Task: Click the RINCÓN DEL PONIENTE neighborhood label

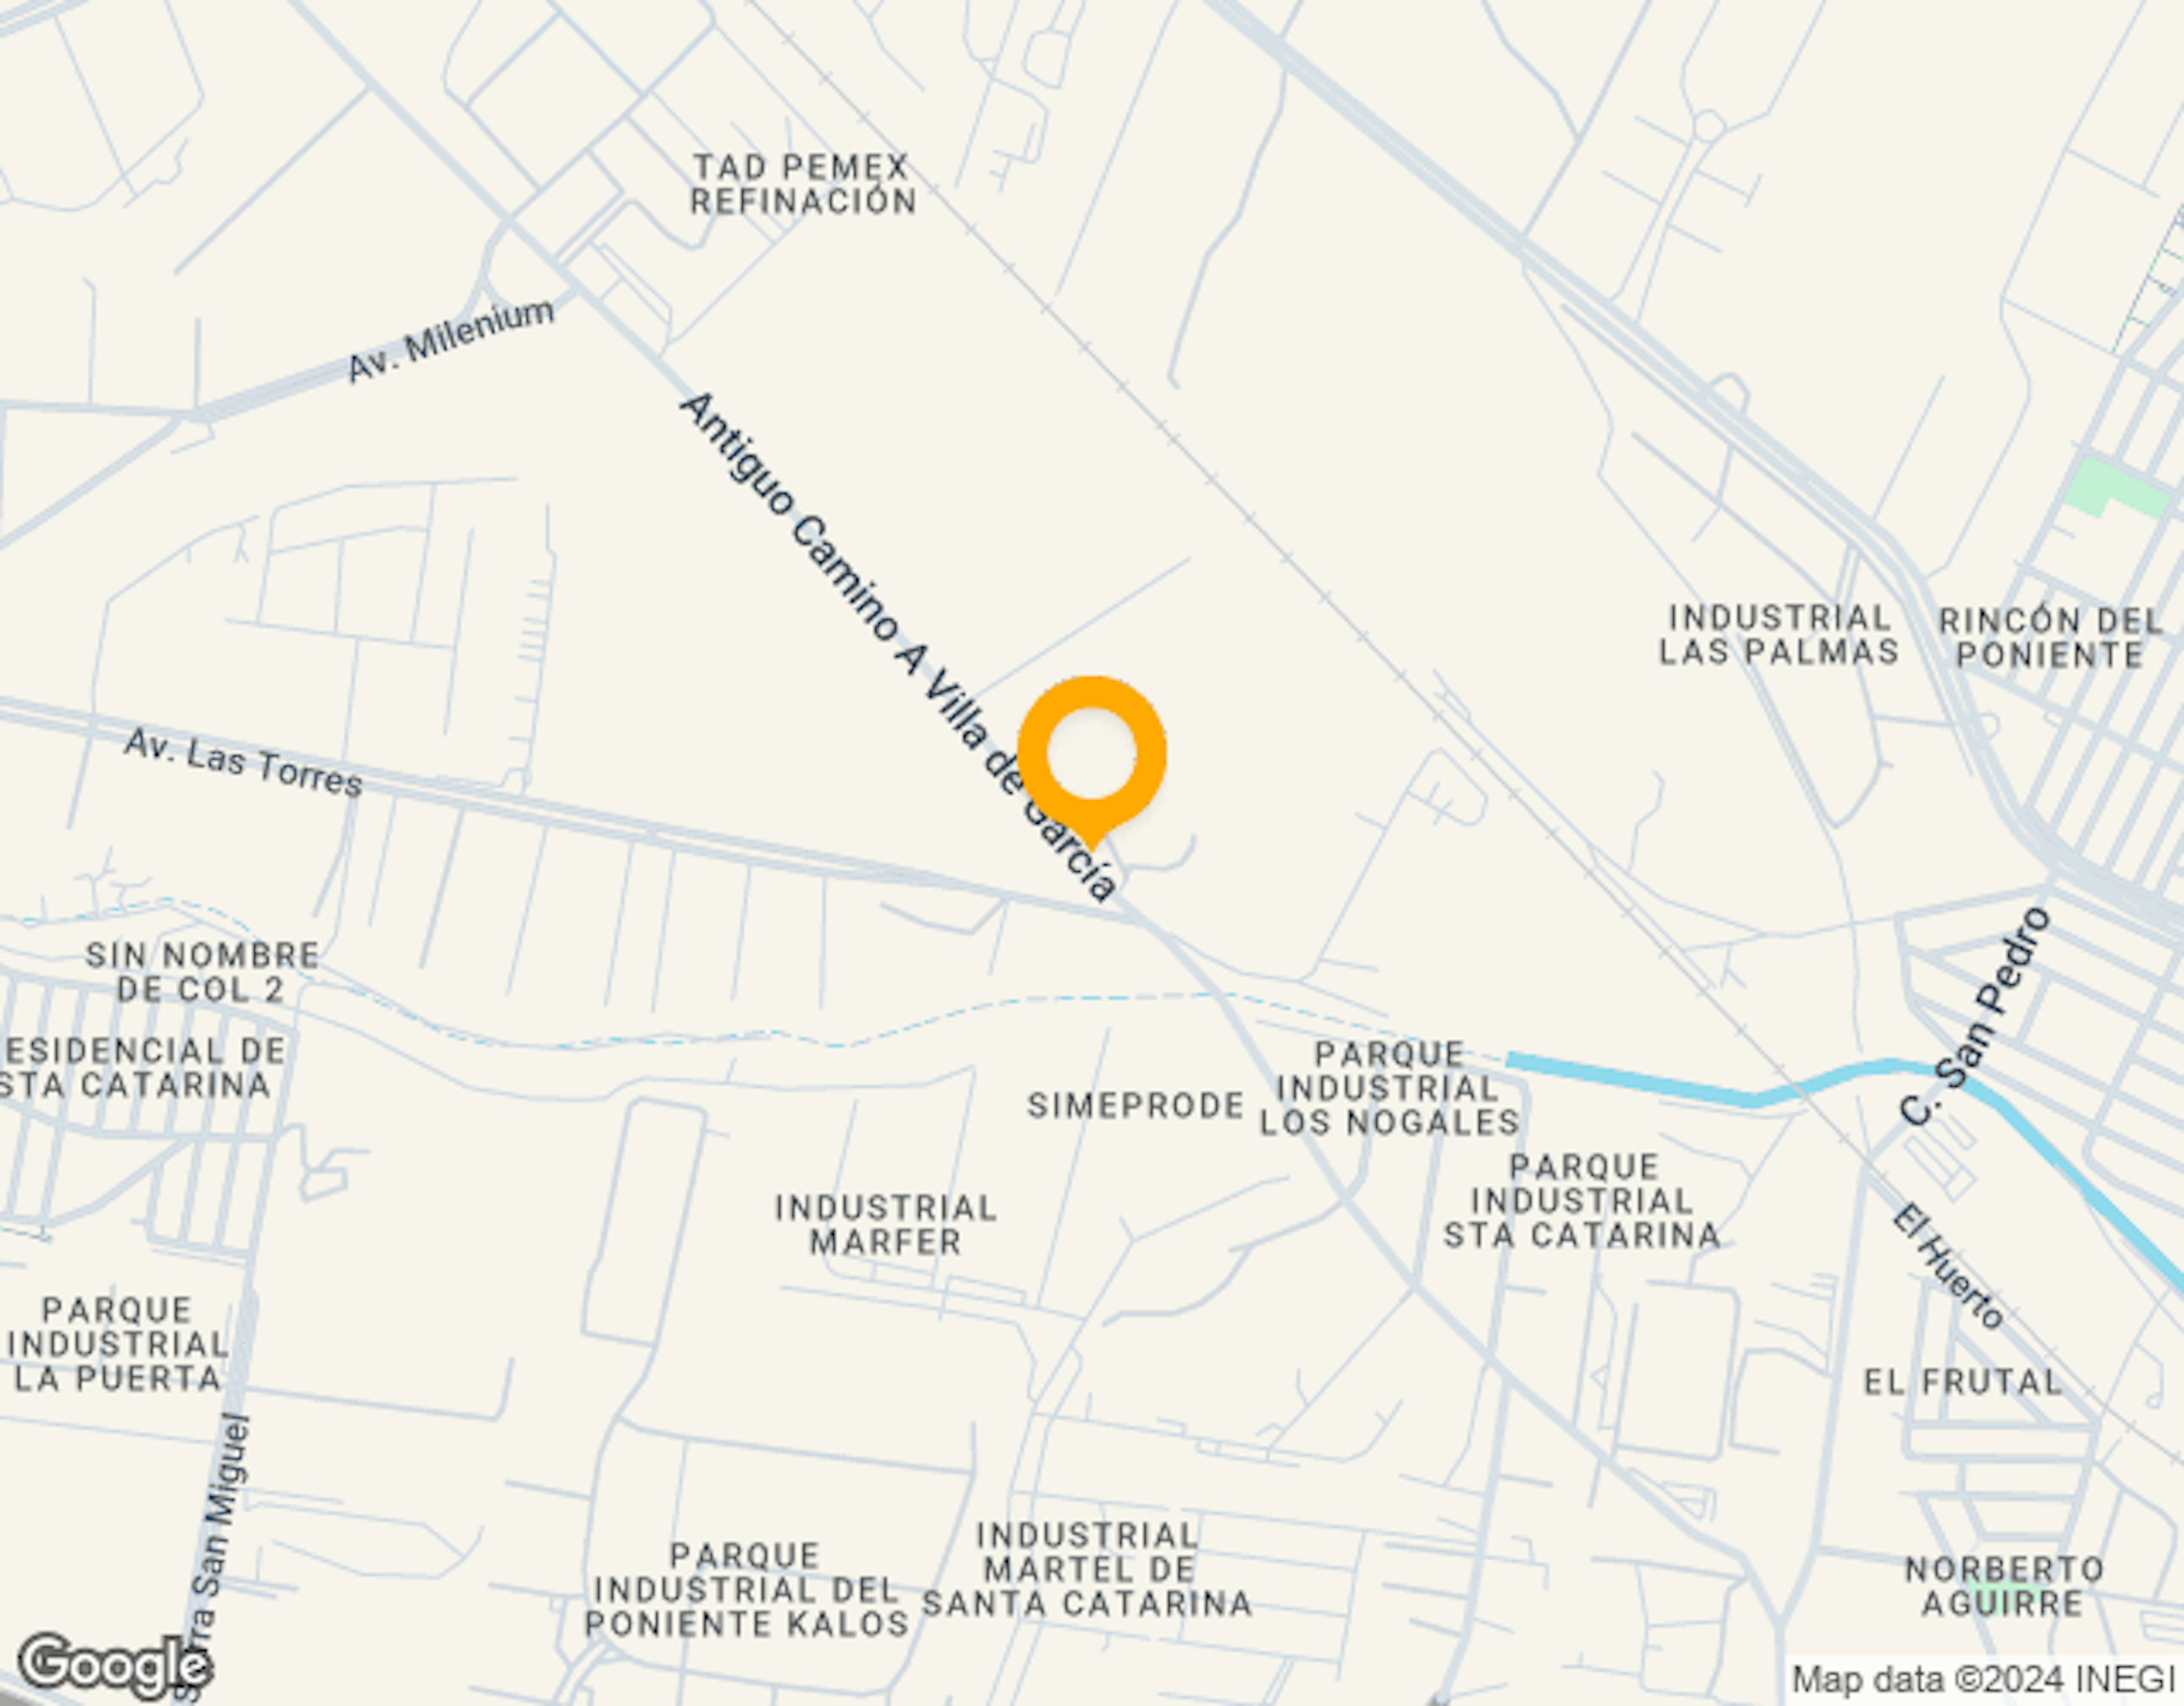Action: tap(2051, 638)
